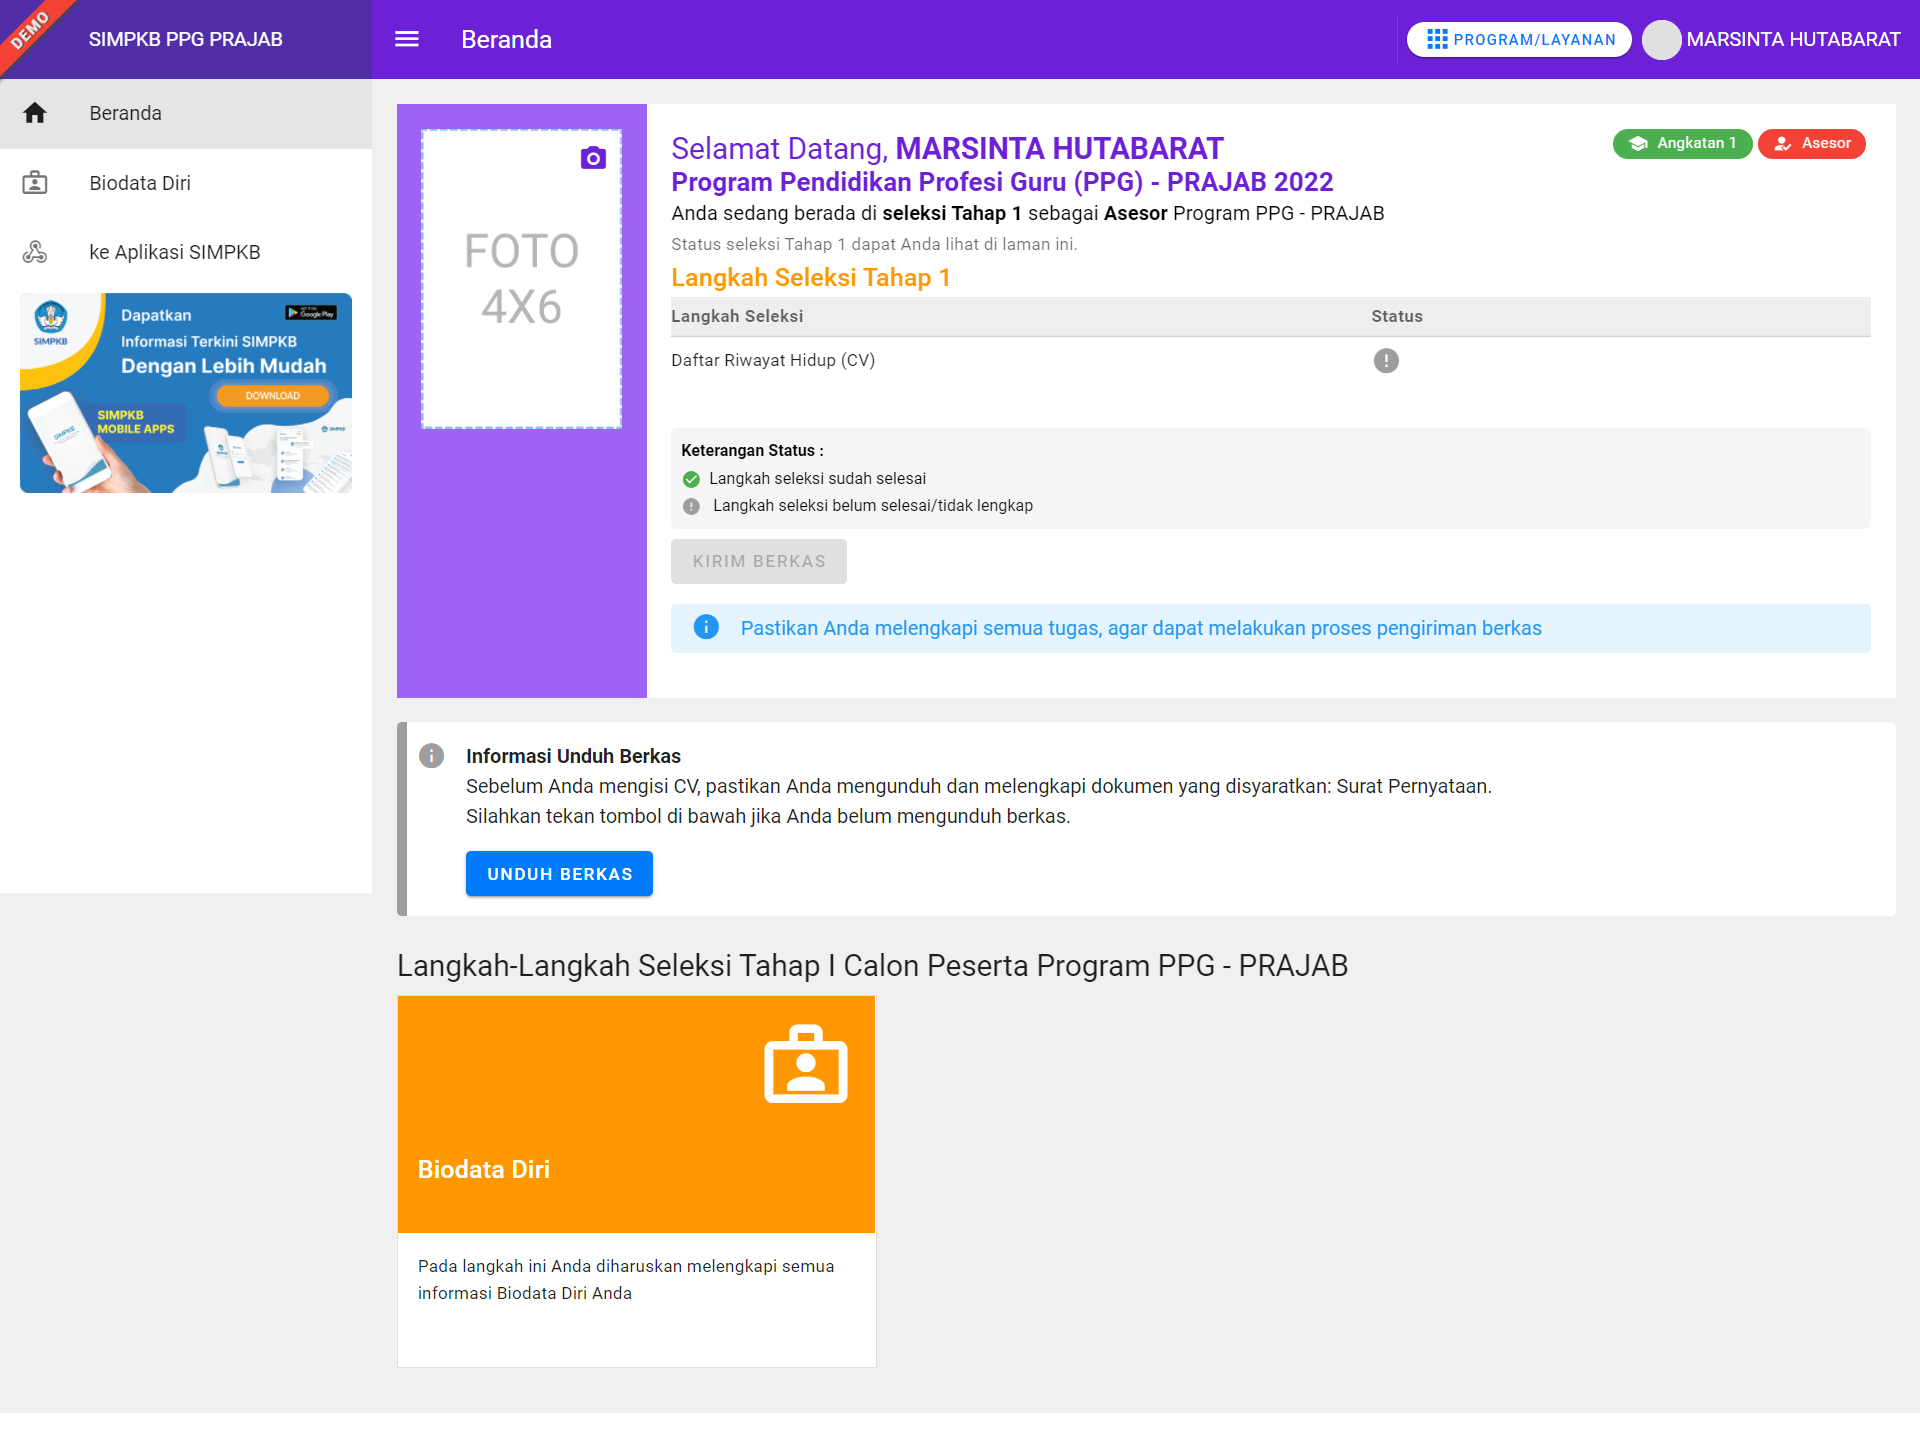Click the SIMPKB logo on the banner
This screenshot has height=1442, width=1920.
pos(51,322)
